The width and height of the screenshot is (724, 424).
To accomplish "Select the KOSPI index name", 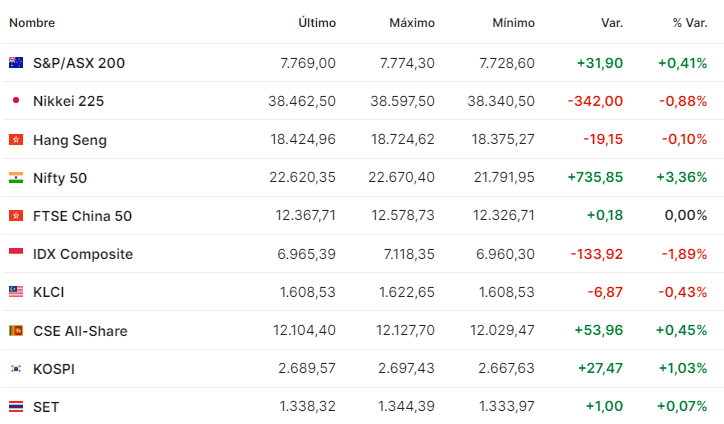I will pos(54,369).
